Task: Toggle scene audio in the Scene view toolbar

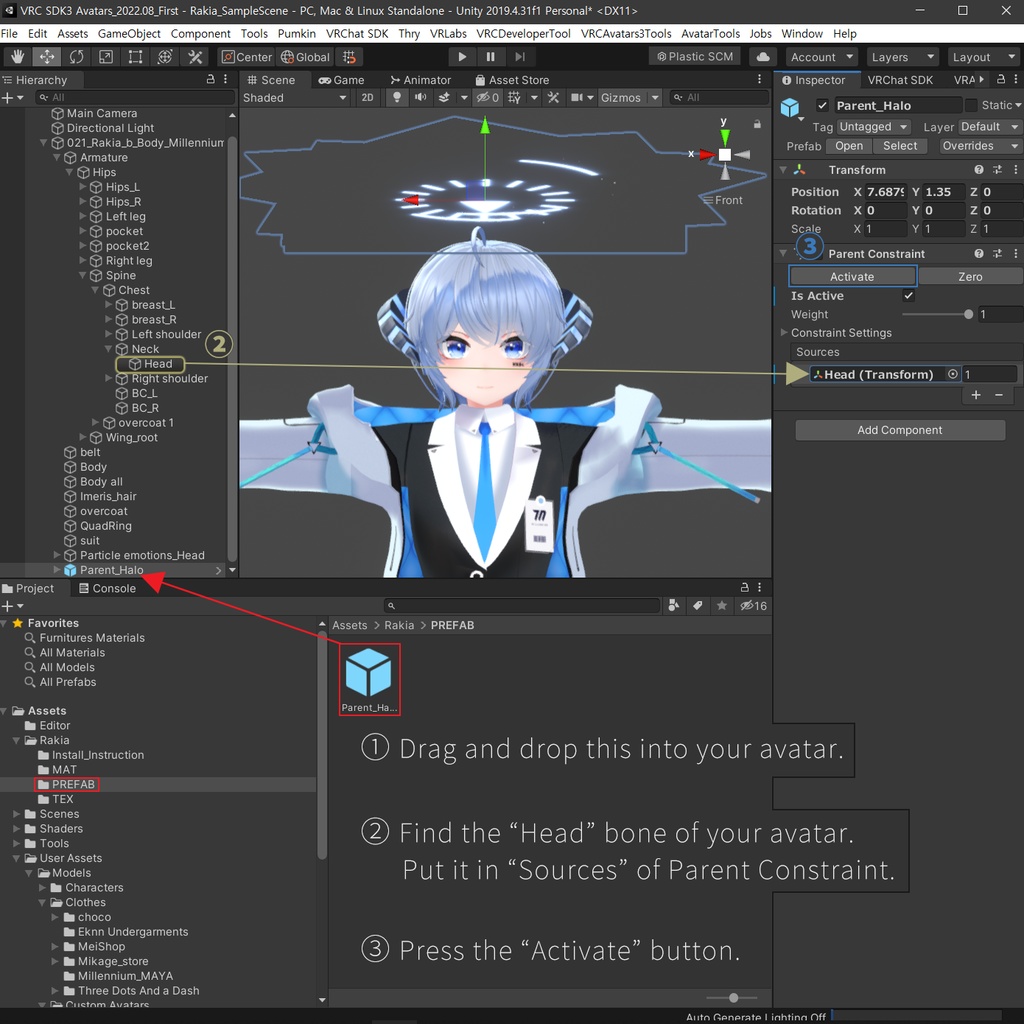Action: 419,97
